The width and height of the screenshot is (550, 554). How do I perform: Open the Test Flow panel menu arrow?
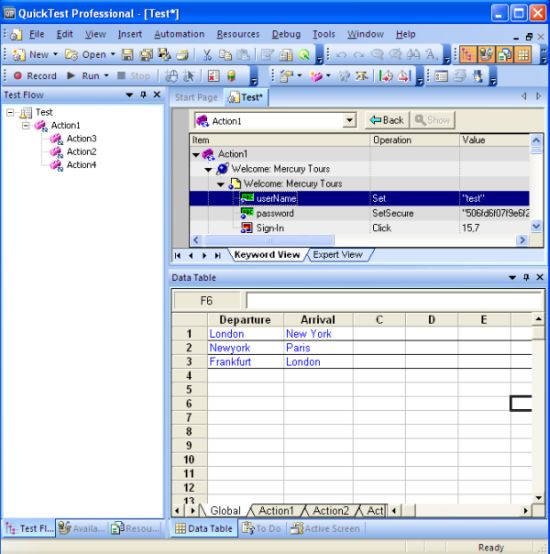tap(129, 95)
